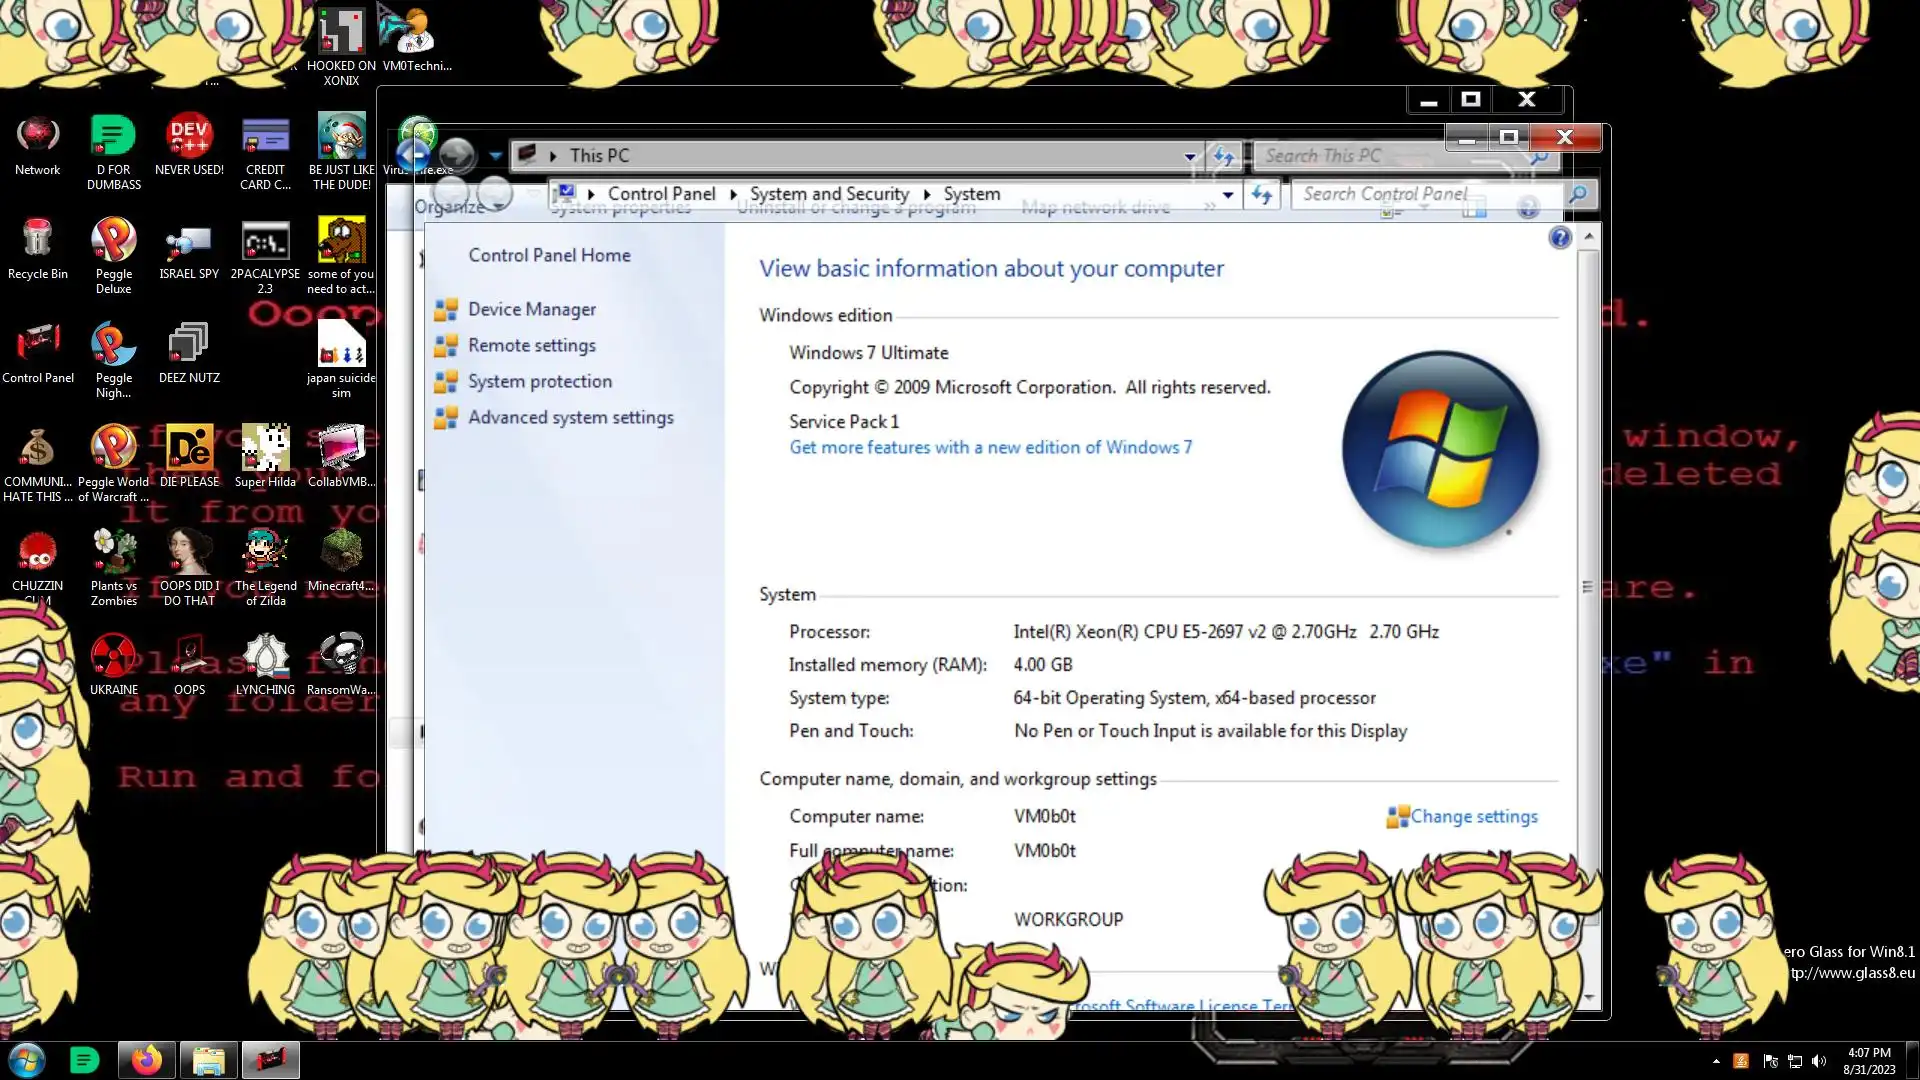Open File Explorer taskbar icon
This screenshot has width=1920, height=1080.
pyautogui.click(x=208, y=1060)
